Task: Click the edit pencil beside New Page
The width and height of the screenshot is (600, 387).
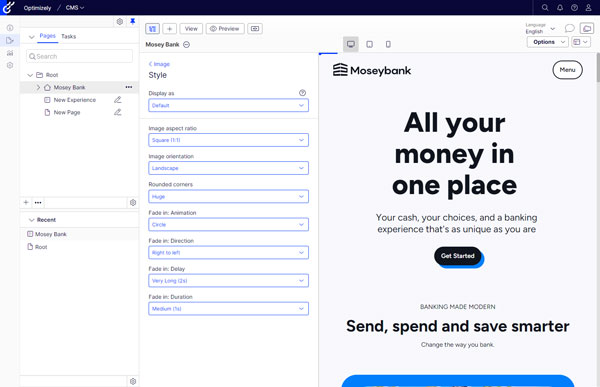Action: [117, 112]
